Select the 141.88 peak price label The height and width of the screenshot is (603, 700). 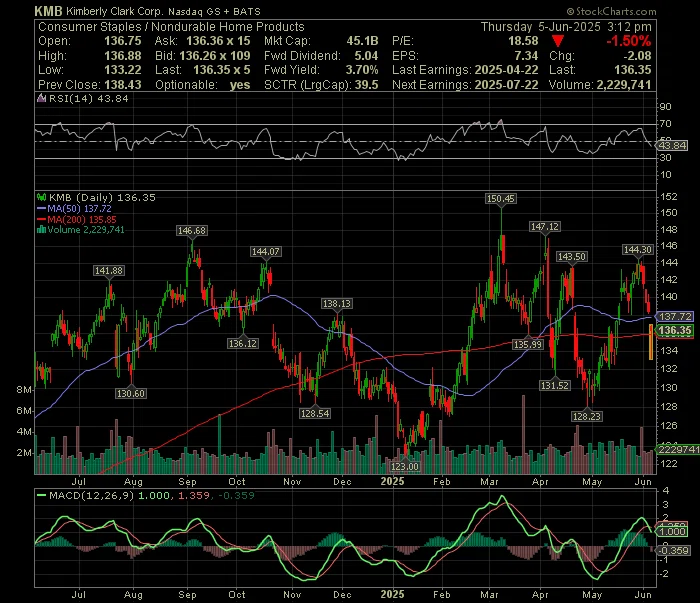[x=109, y=270]
